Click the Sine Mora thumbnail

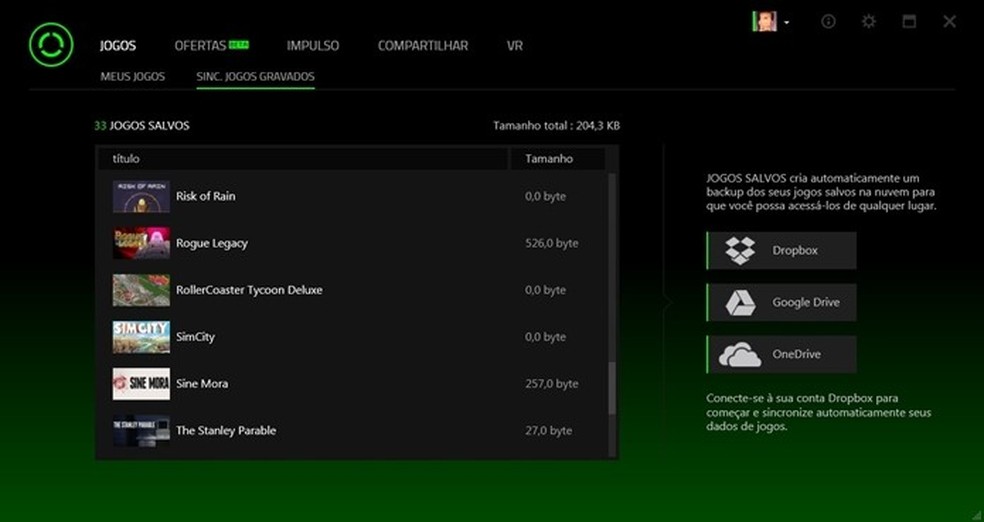pyautogui.click(x=141, y=384)
